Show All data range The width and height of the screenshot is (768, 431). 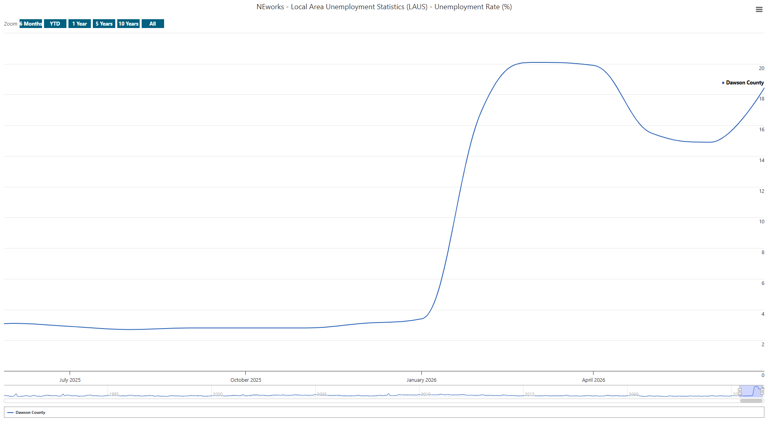click(153, 24)
